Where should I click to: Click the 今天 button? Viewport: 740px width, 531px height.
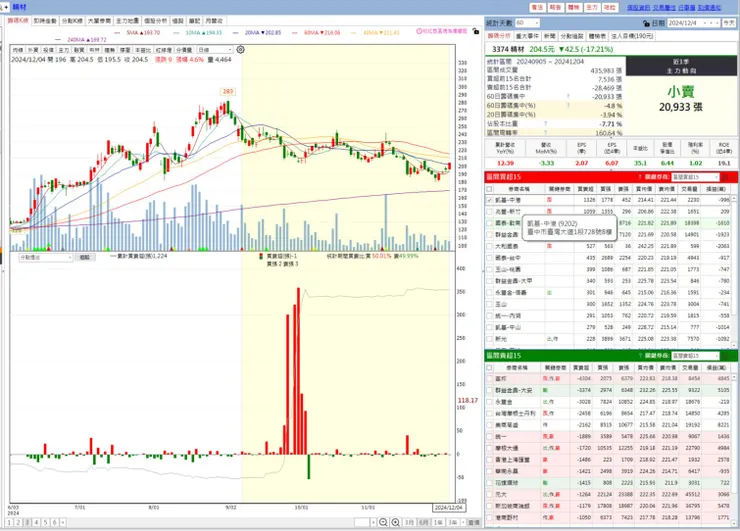click(729, 23)
